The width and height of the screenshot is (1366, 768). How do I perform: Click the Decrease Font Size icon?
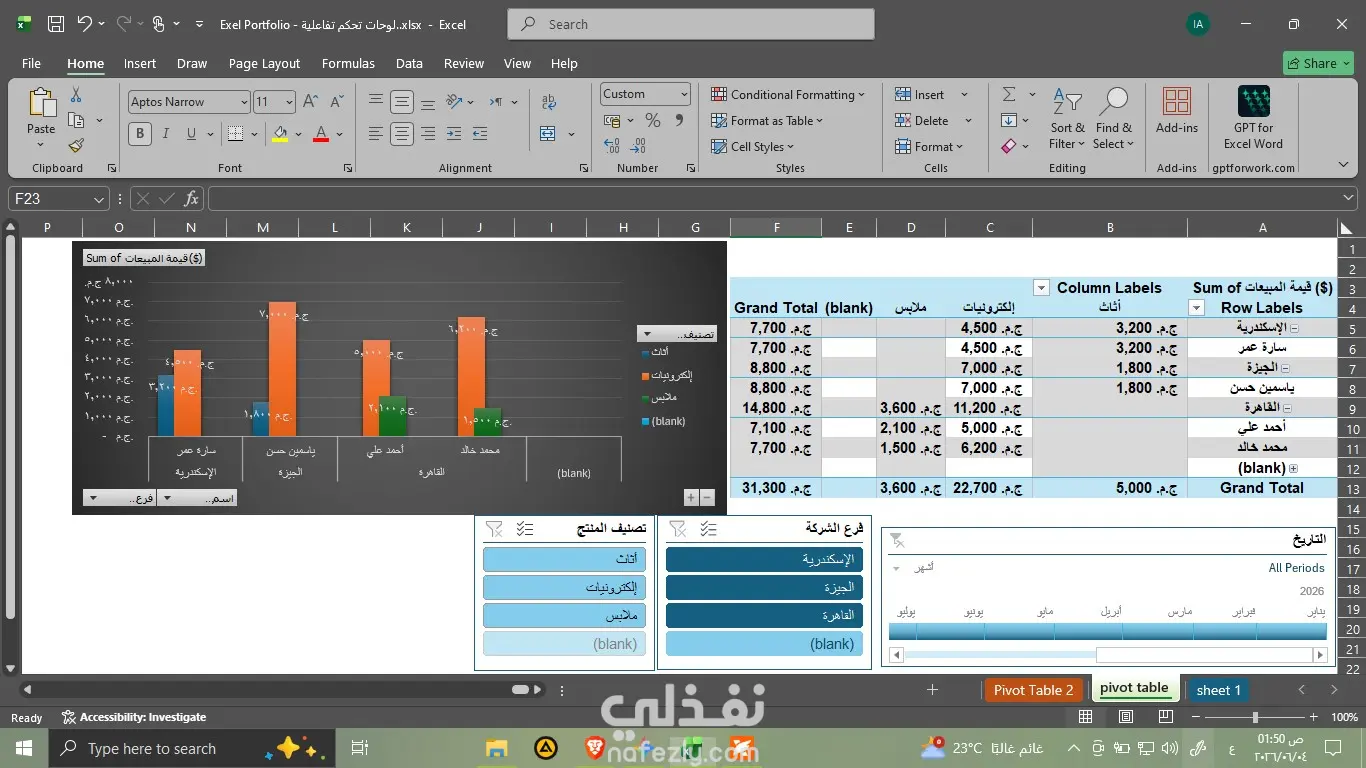335,102
